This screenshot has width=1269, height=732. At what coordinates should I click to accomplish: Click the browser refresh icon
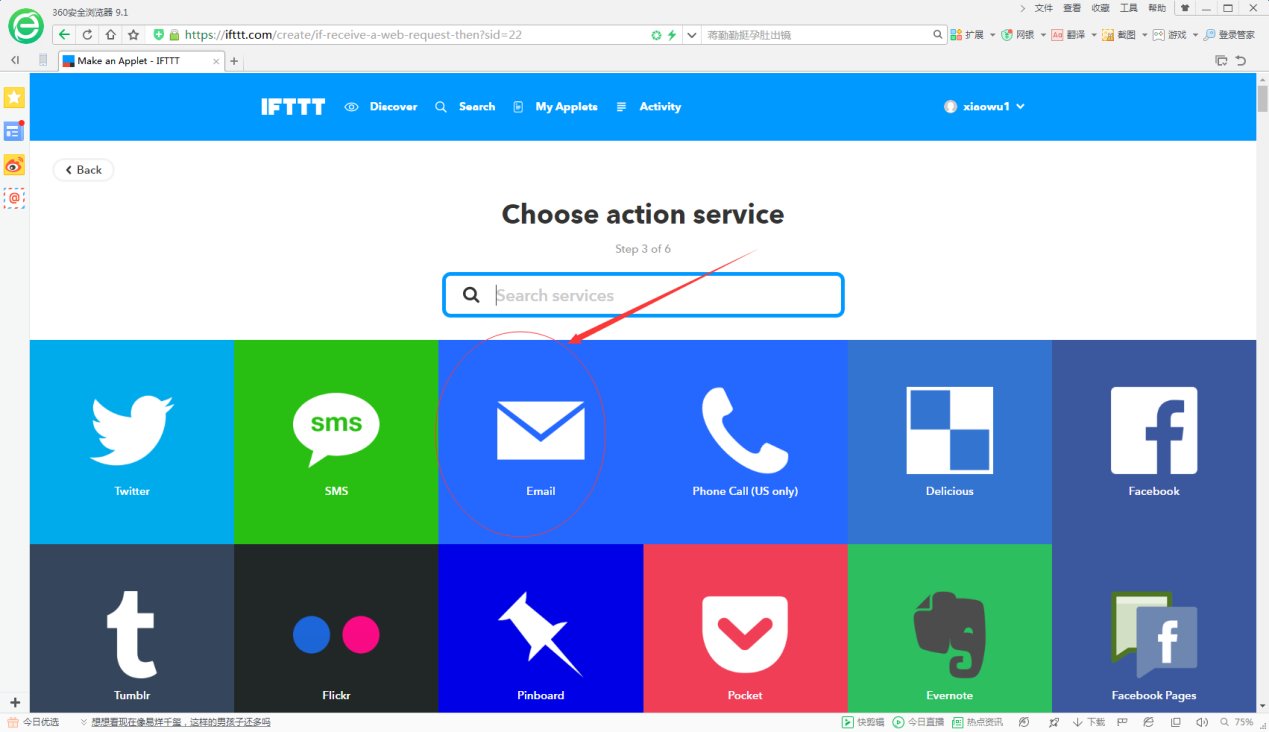pyautogui.click(x=87, y=35)
